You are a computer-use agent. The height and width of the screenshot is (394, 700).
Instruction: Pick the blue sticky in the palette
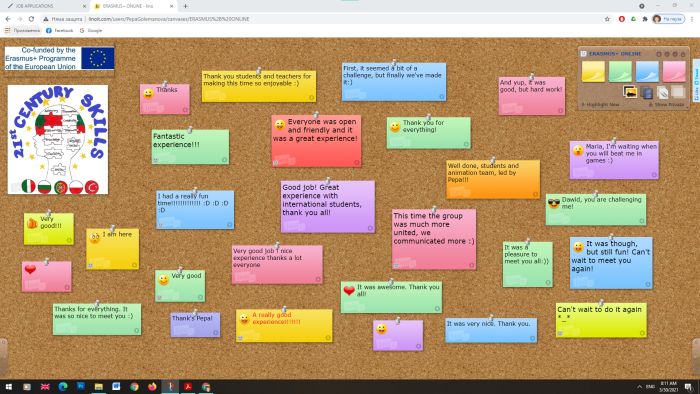(x=647, y=71)
